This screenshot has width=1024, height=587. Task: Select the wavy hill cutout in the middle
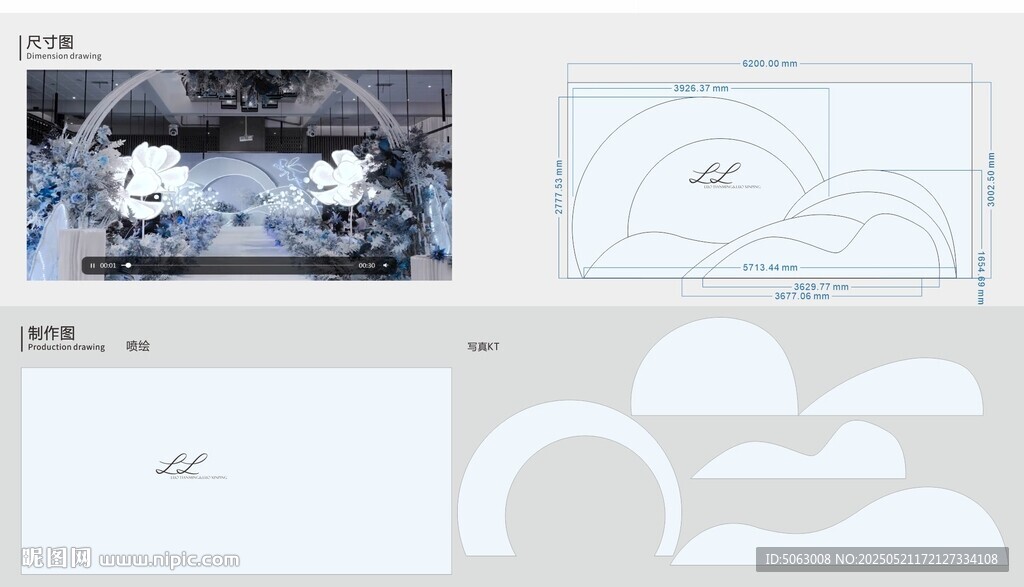tap(799, 450)
